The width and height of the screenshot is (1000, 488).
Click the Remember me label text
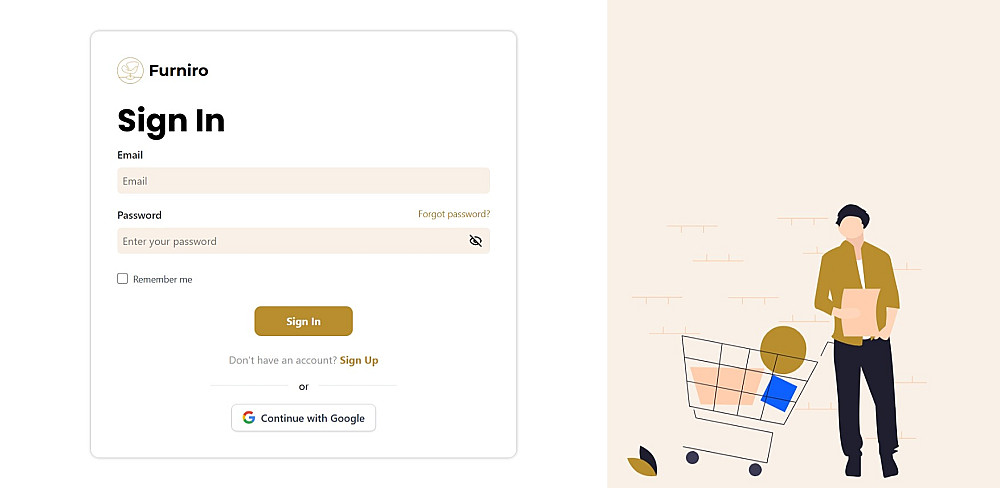(x=162, y=280)
